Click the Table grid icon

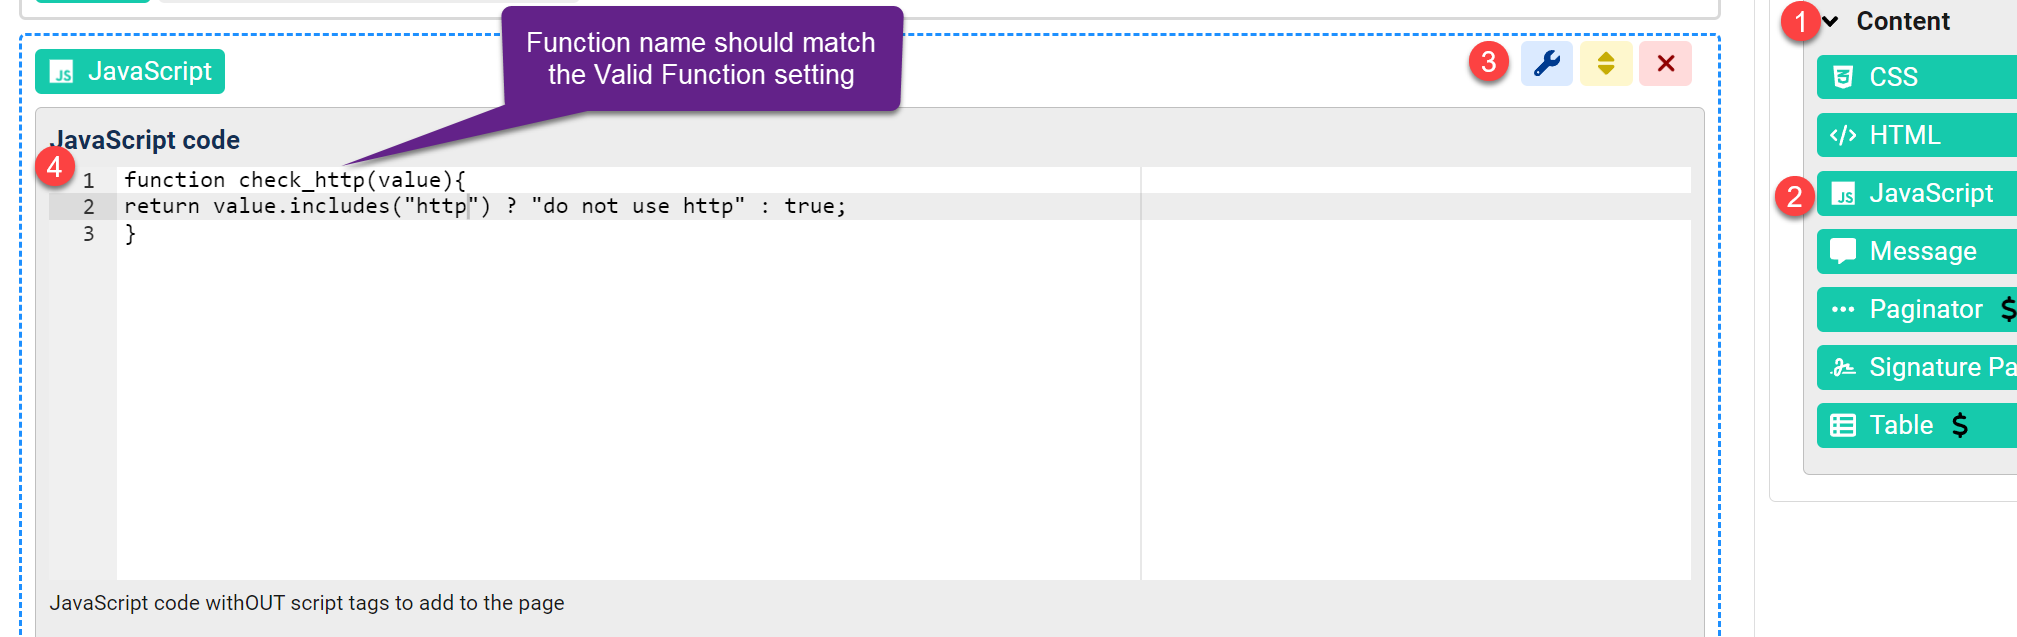(1843, 425)
